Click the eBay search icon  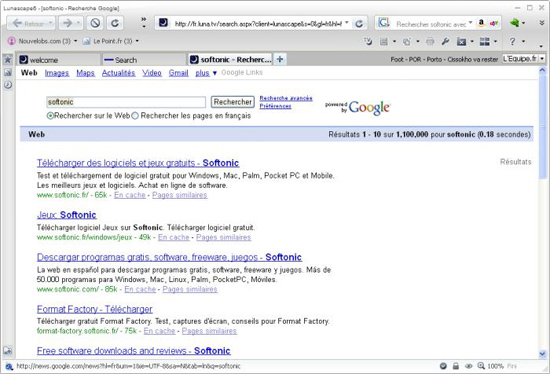click(x=494, y=24)
